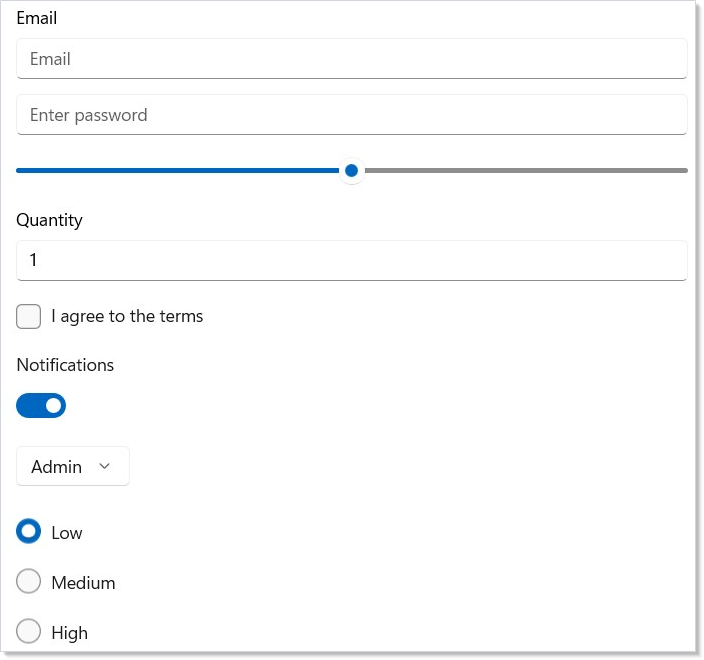704x660 pixels.
Task: Pick the High radio option
Action: pos(28,631)
